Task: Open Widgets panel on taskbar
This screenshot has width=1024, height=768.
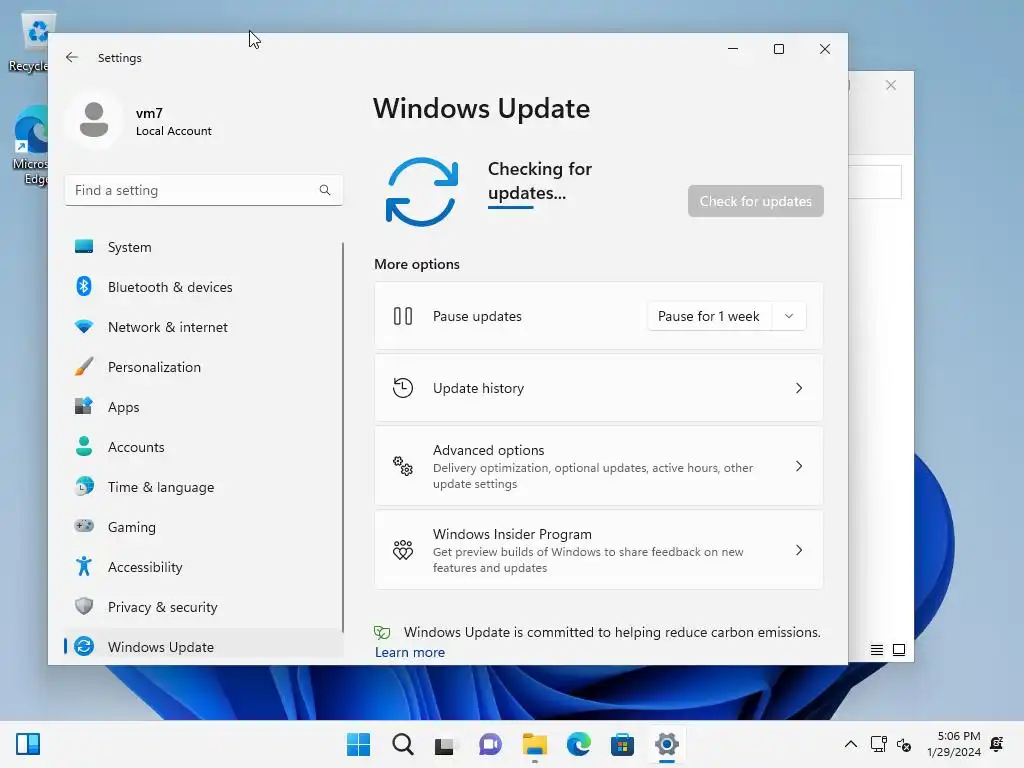Action: tap(28, 744)
